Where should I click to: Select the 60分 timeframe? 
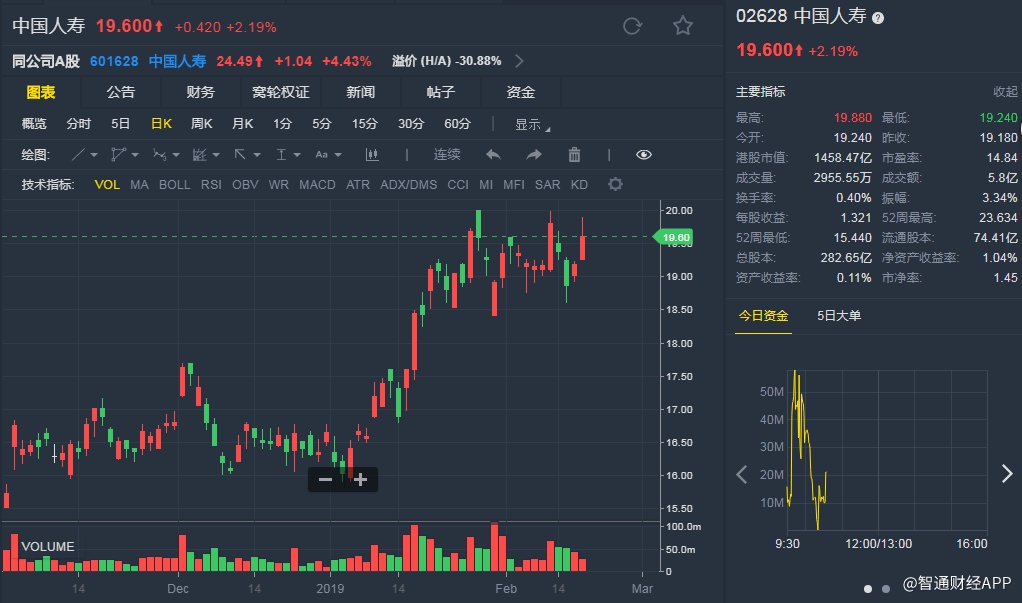click(457, 124)
